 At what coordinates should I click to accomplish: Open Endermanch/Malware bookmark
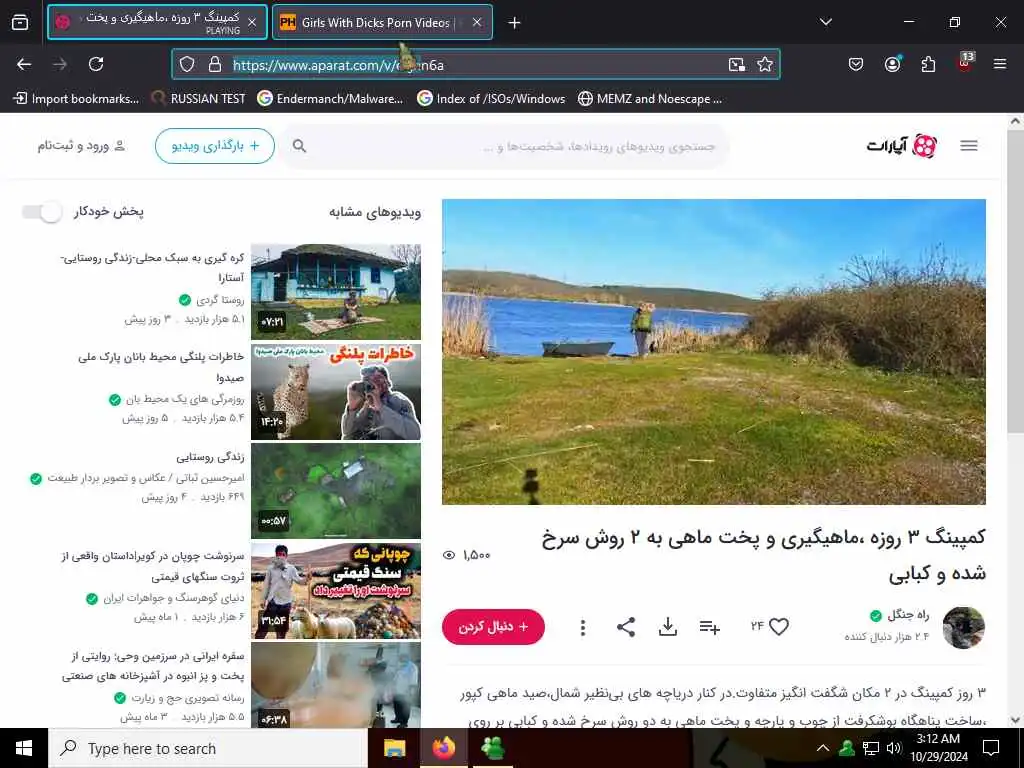coord(330,99)
